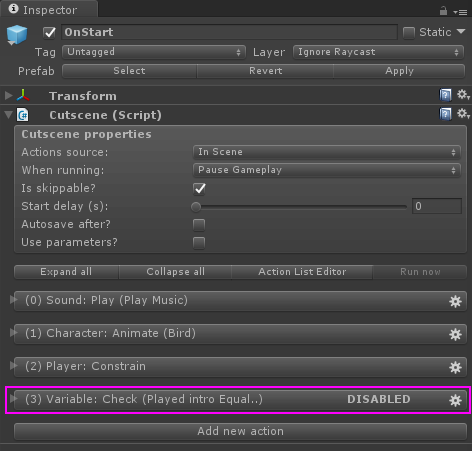This screenshot has height=451, width=472.
Task: Open the Actions source dropdown
Action: coord(327,152)
